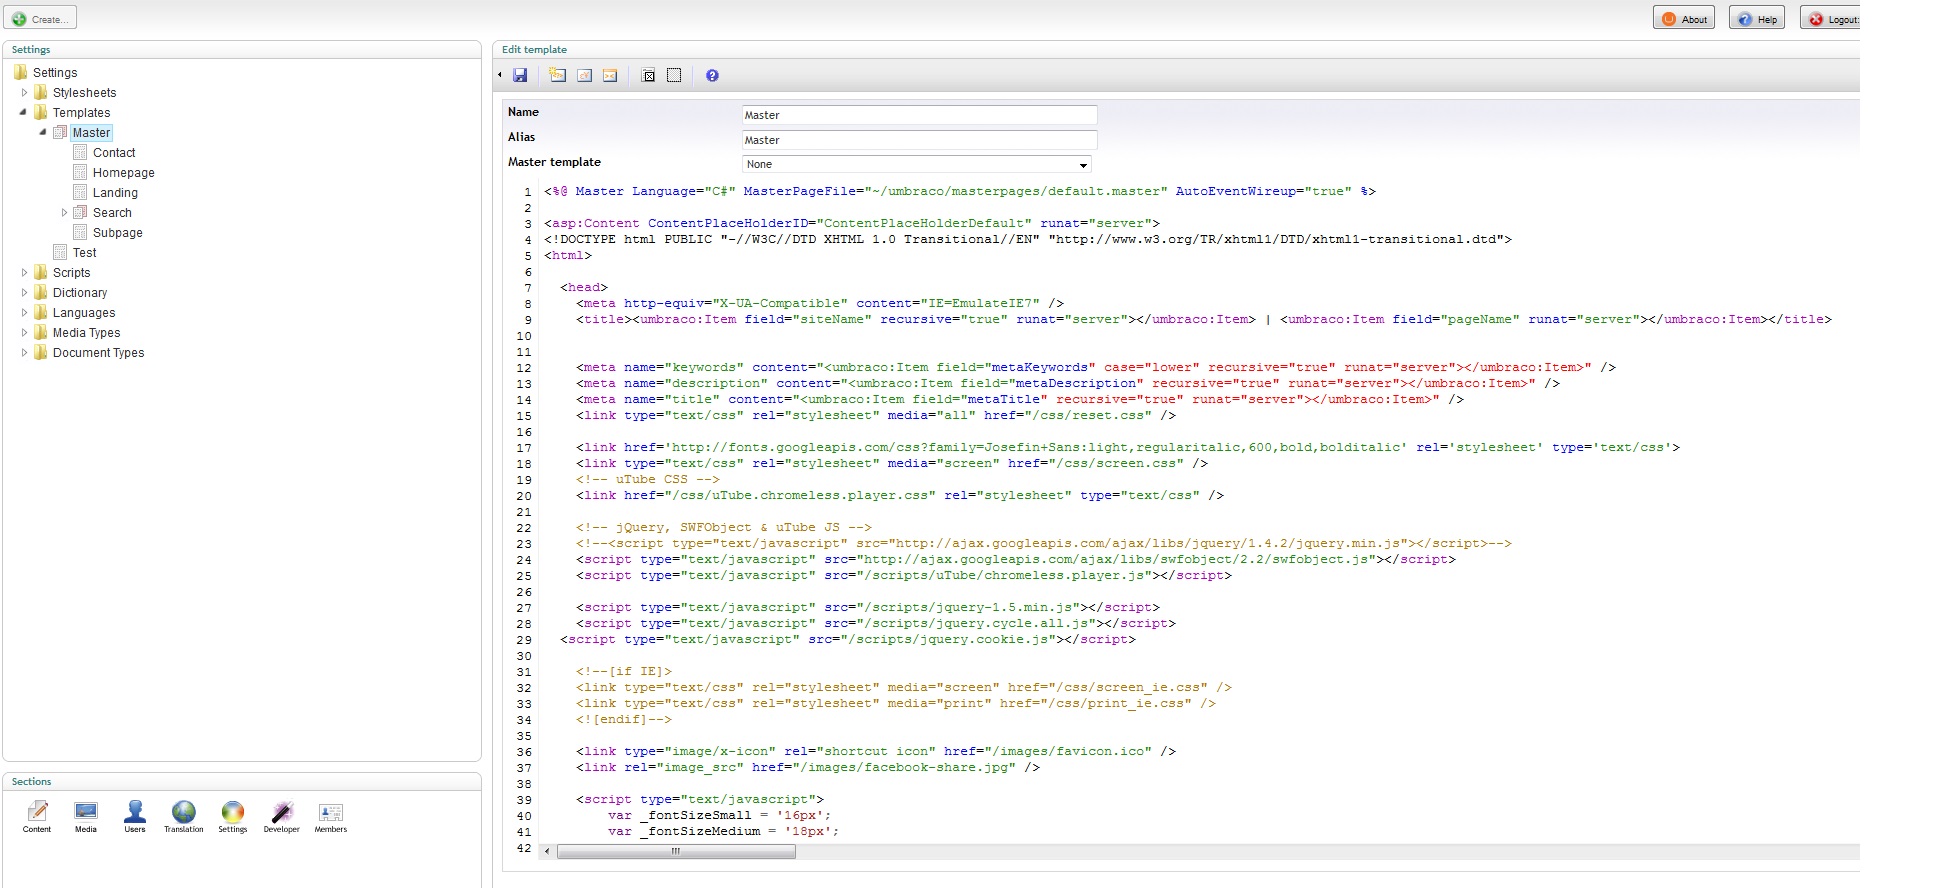Screen dimensions: 1952x888
Task: Collapse the Templates folder
Action: click(x=23, y=112)
